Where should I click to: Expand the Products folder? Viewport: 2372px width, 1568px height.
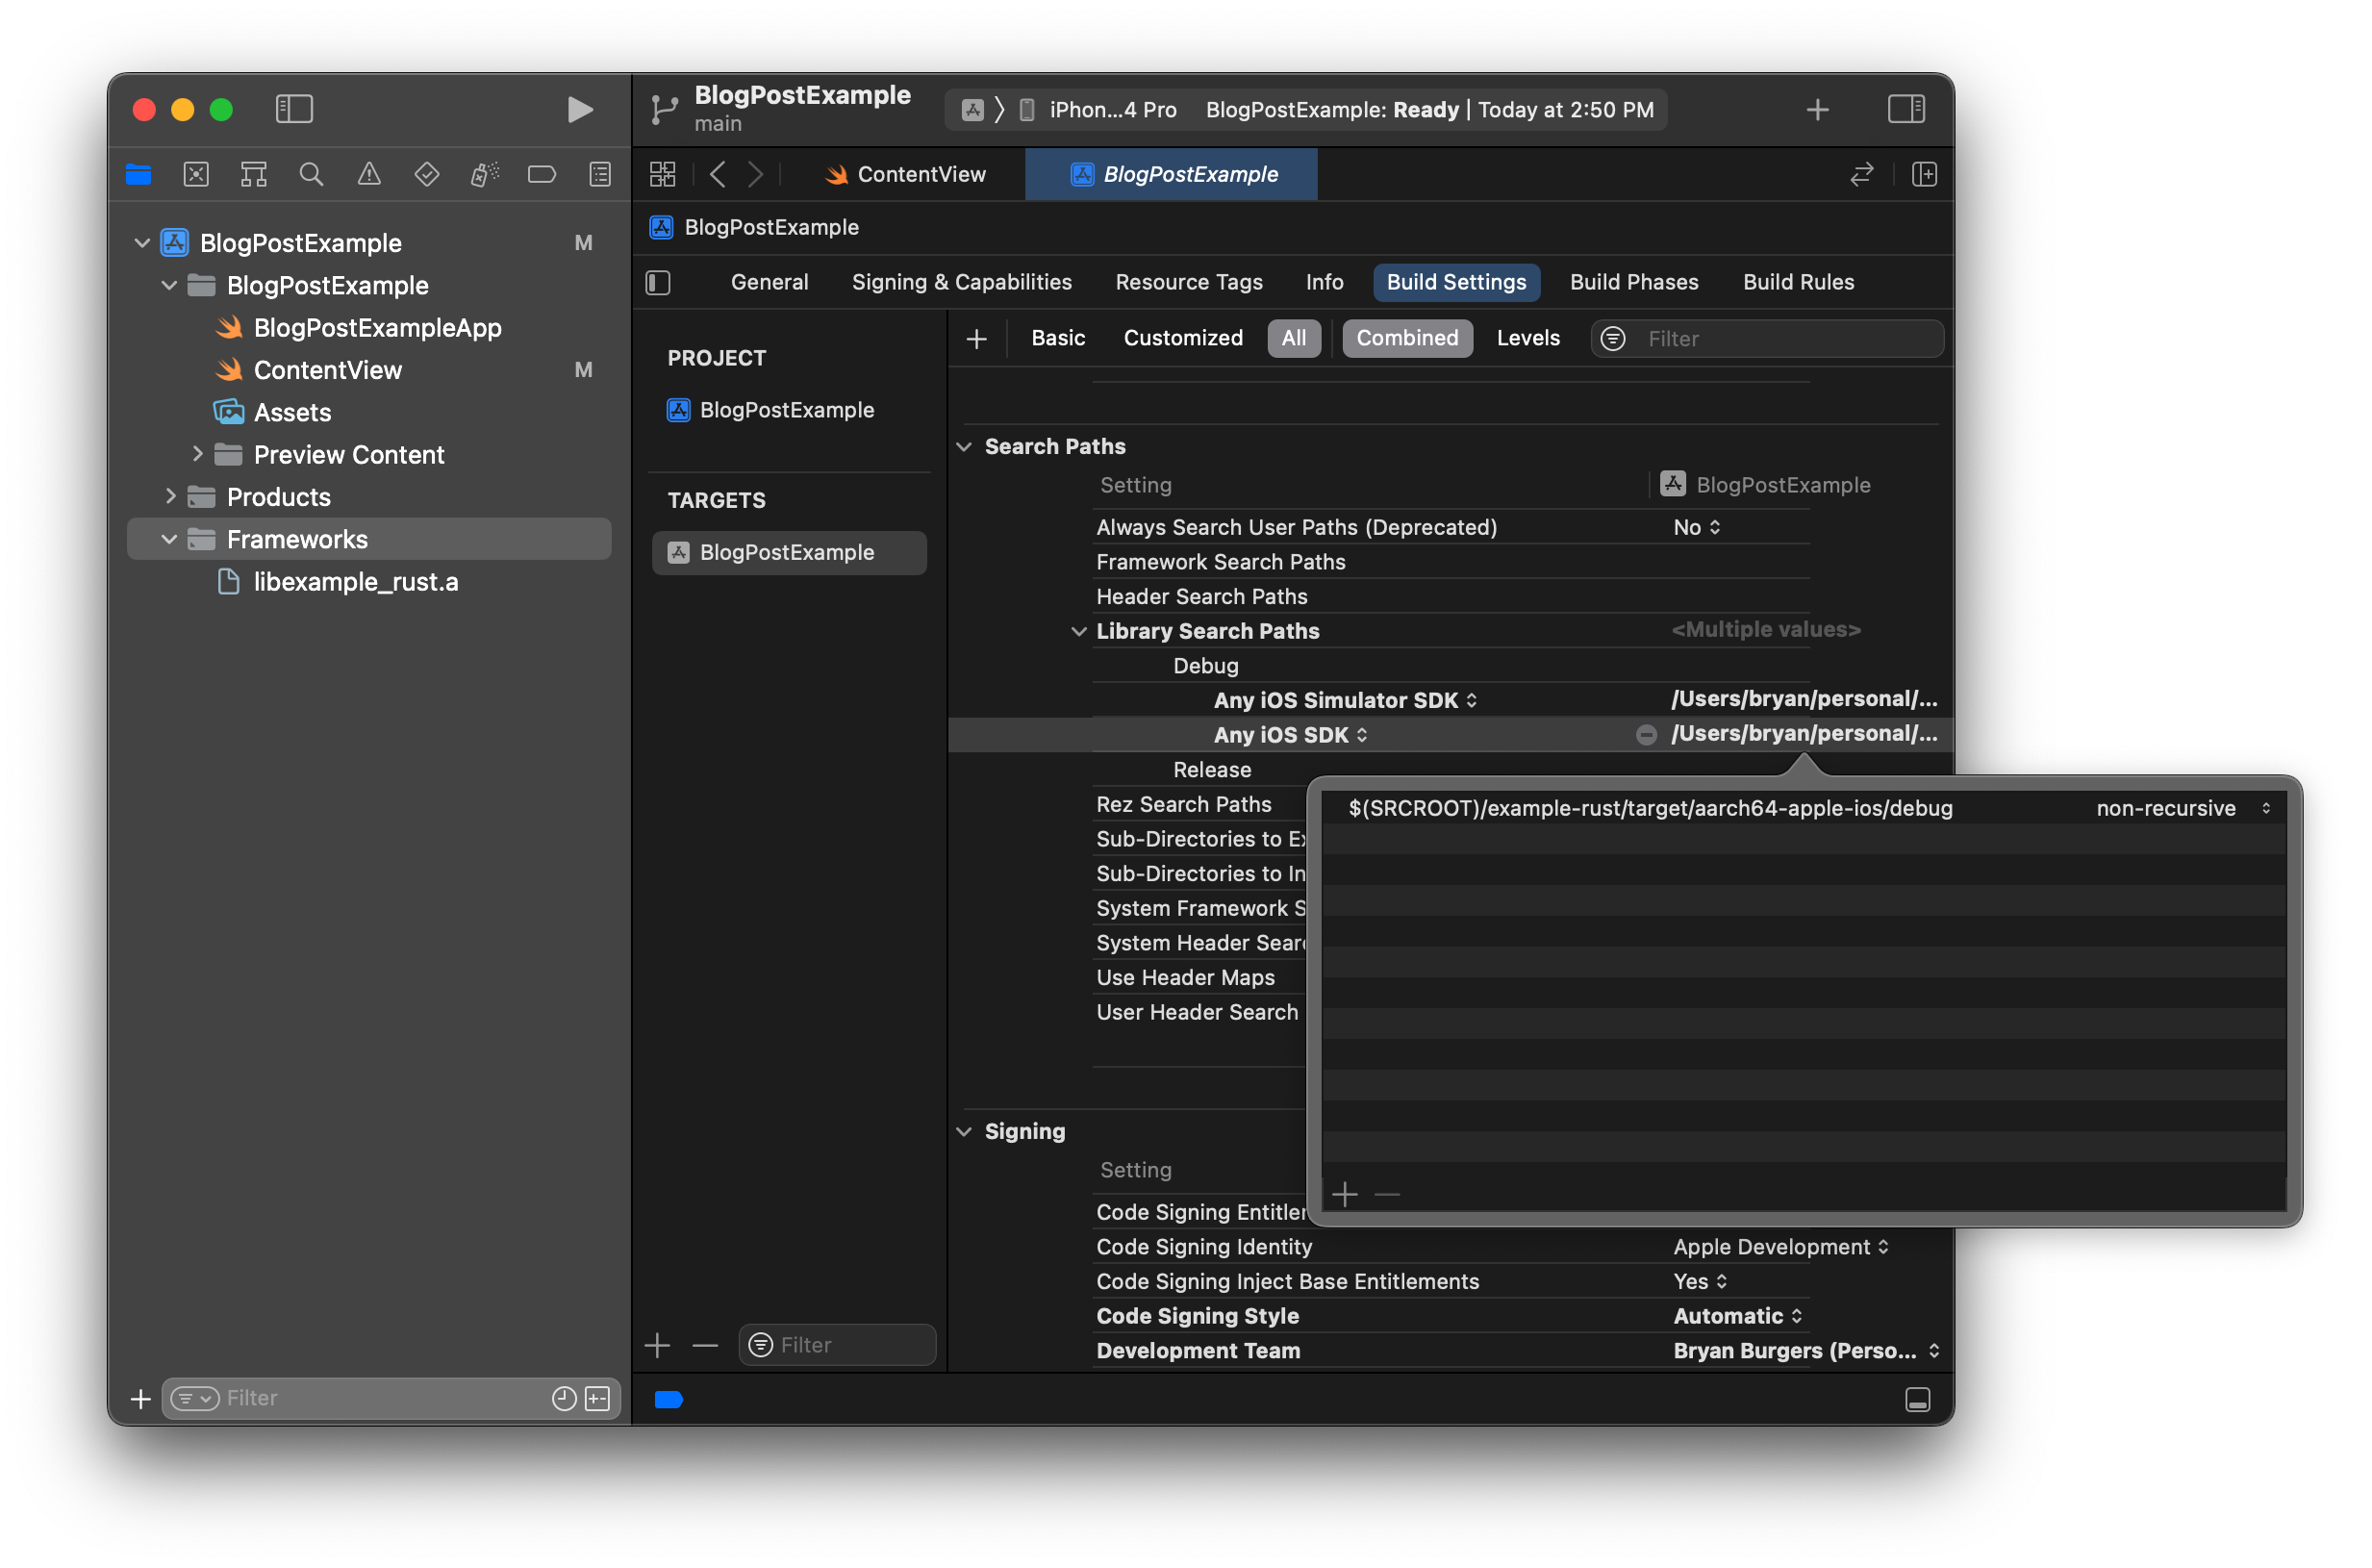(170, 497)
